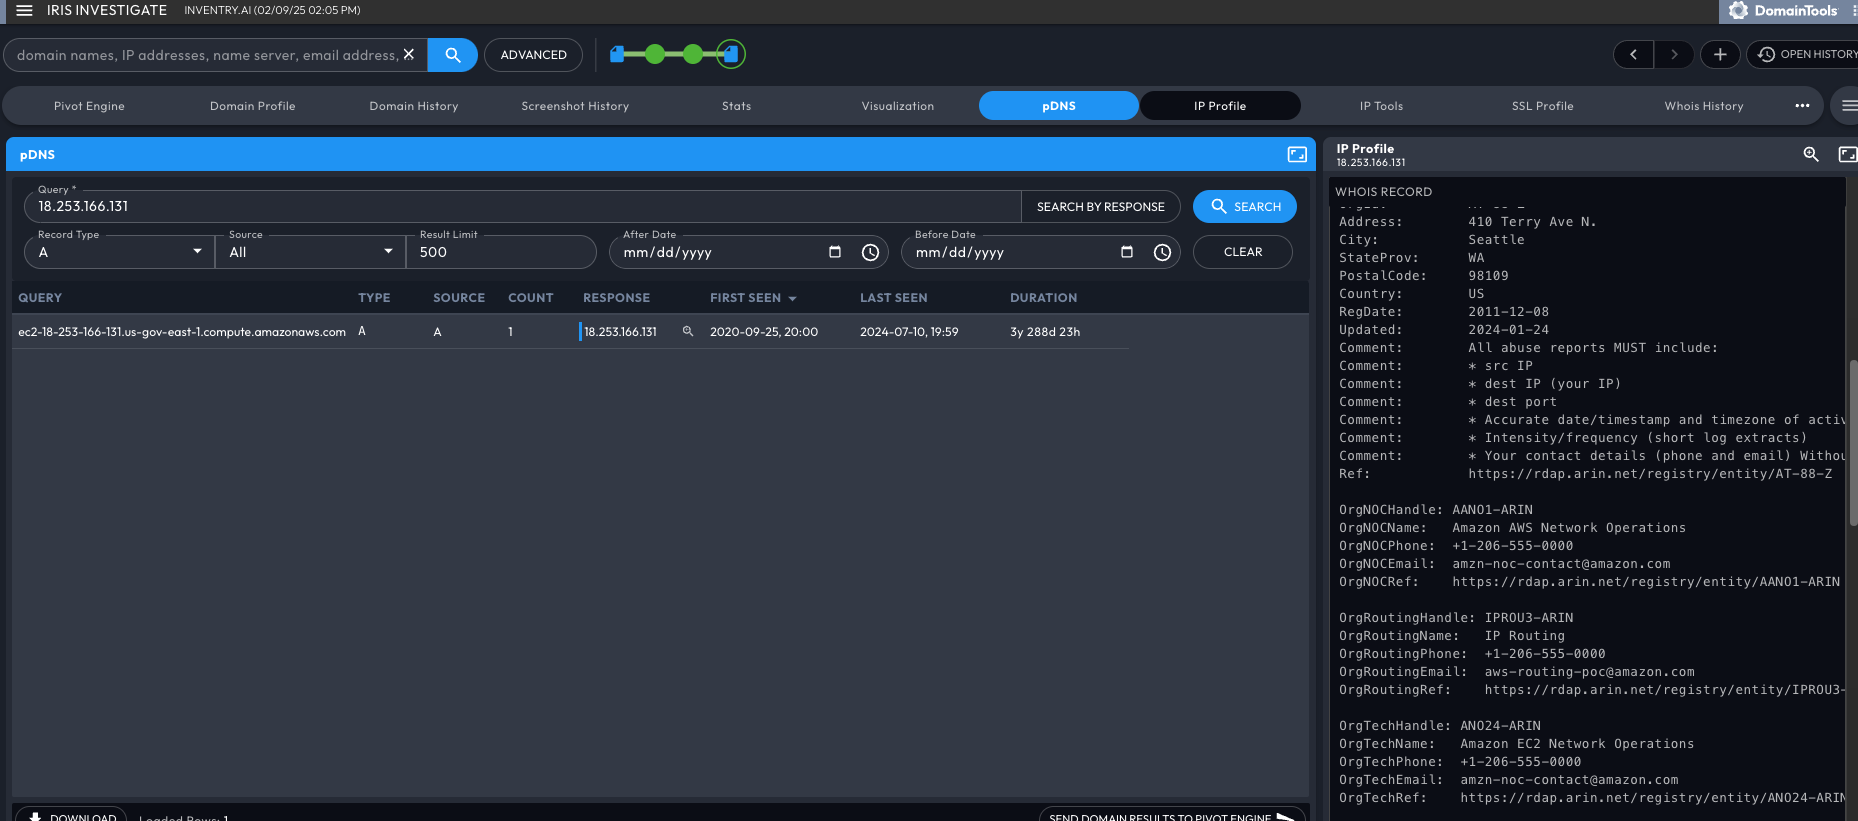The width and height of the screenshot is (1858, 821).
Task: Go to the Stats tab
Action: click(736, 106)
